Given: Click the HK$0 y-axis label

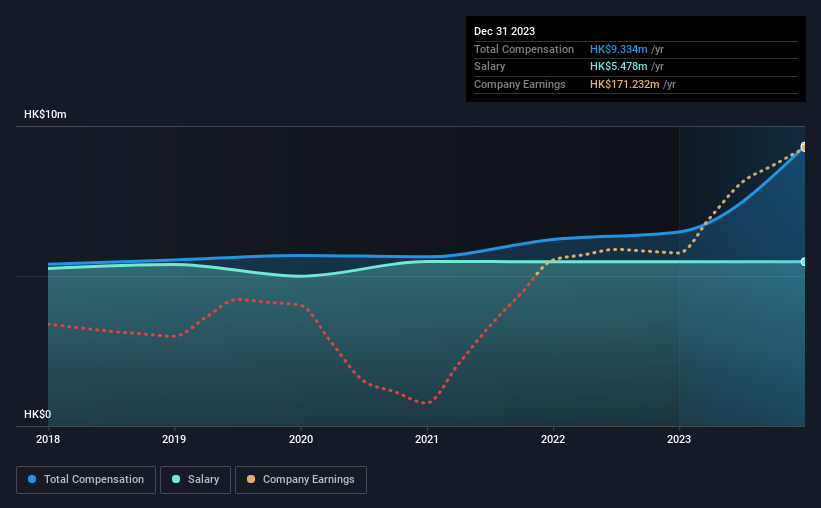Looking at the screenshot, I should point(38,414).
